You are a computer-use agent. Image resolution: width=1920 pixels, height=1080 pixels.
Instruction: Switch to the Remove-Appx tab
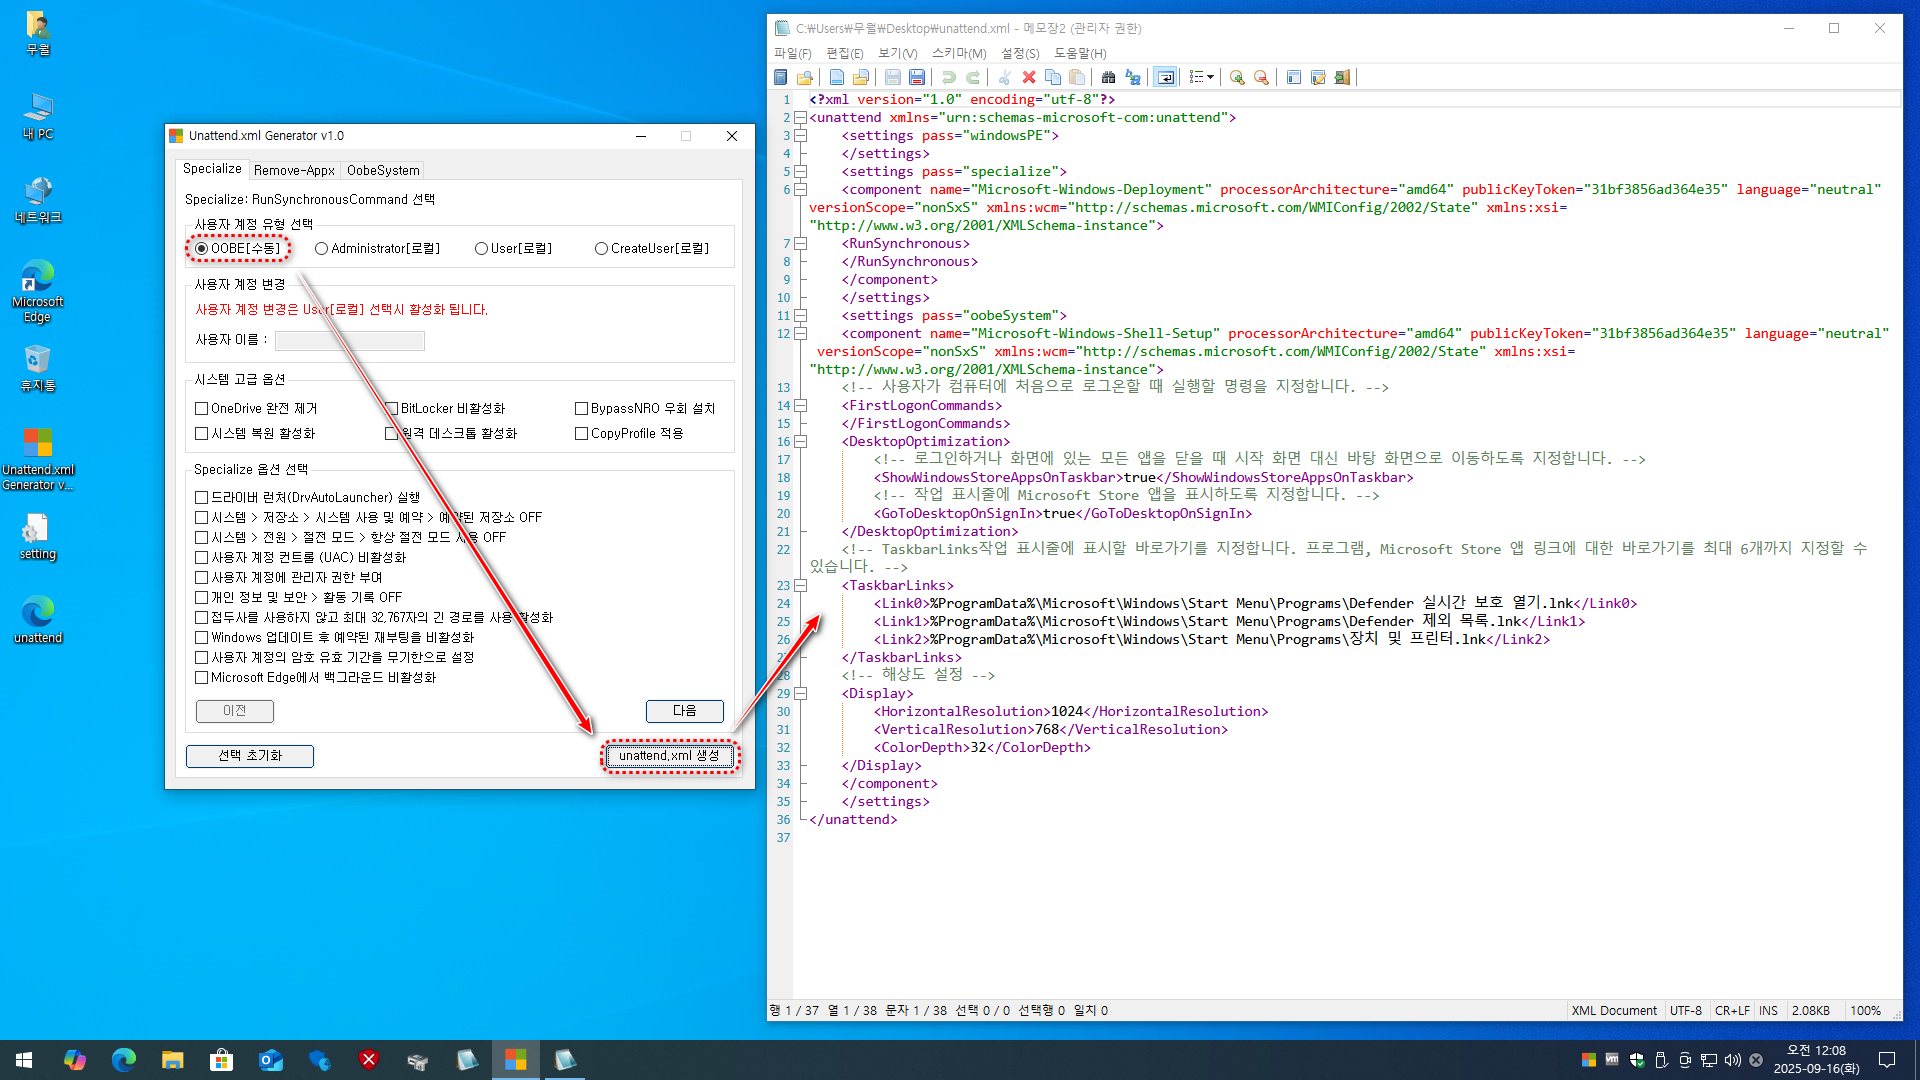294,171
